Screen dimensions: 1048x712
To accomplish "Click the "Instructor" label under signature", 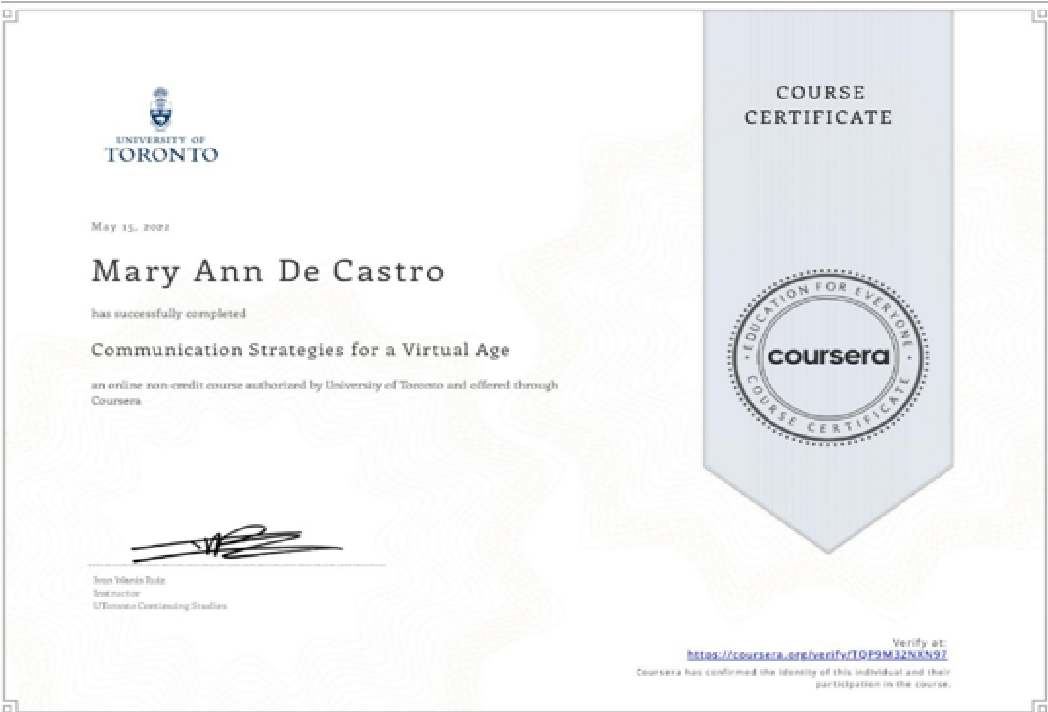I will [x=117, y=593].
